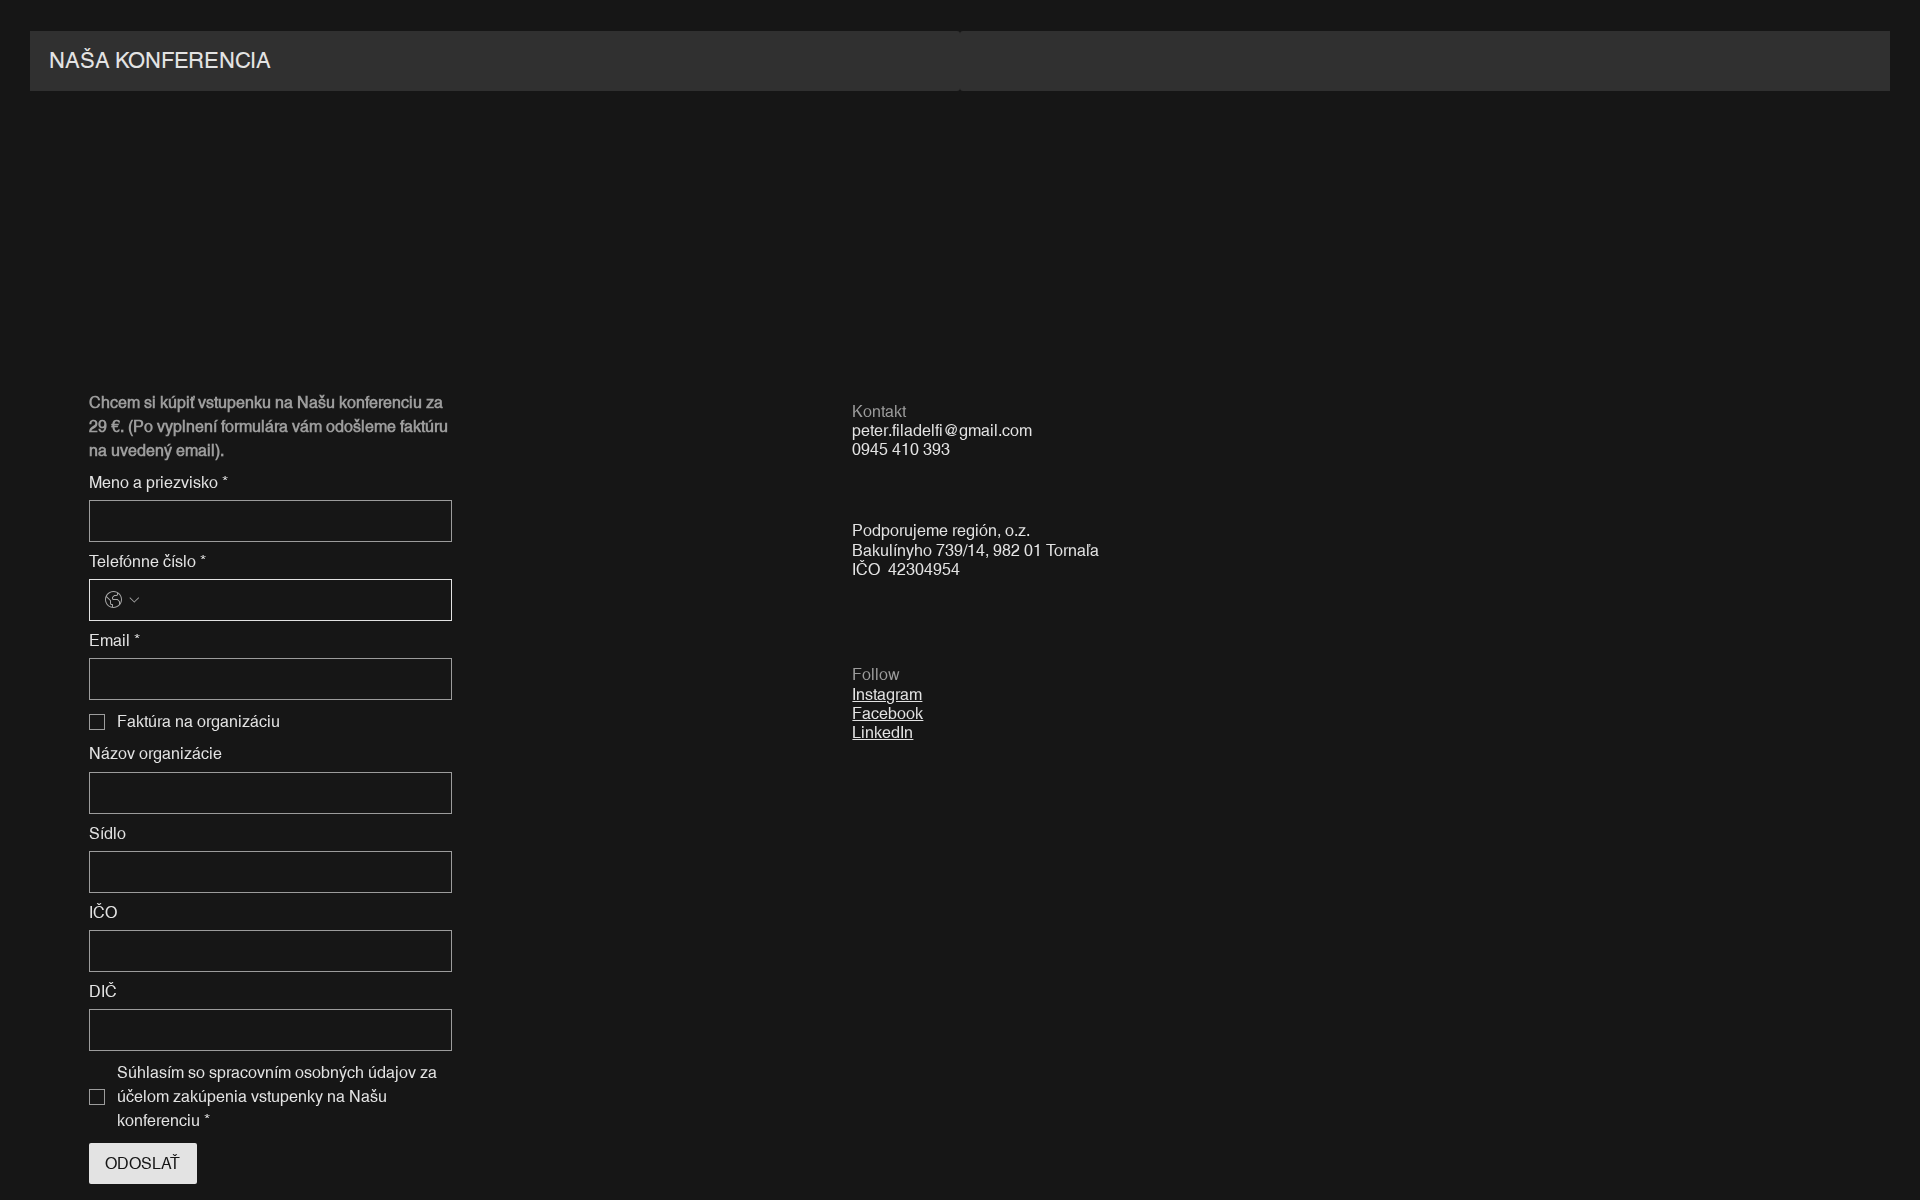Expand the phone prefix chevron
The image size is (1920, 1200).
[x=135, y=600]
